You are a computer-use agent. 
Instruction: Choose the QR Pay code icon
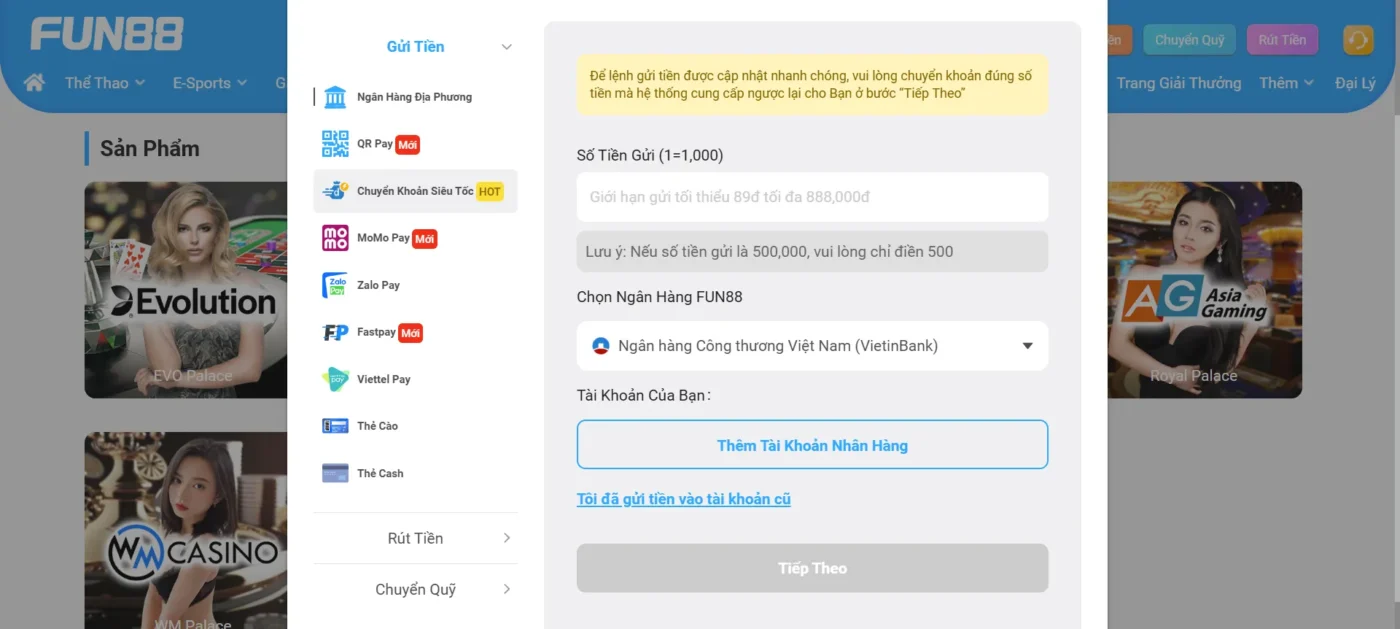(335, 144)
